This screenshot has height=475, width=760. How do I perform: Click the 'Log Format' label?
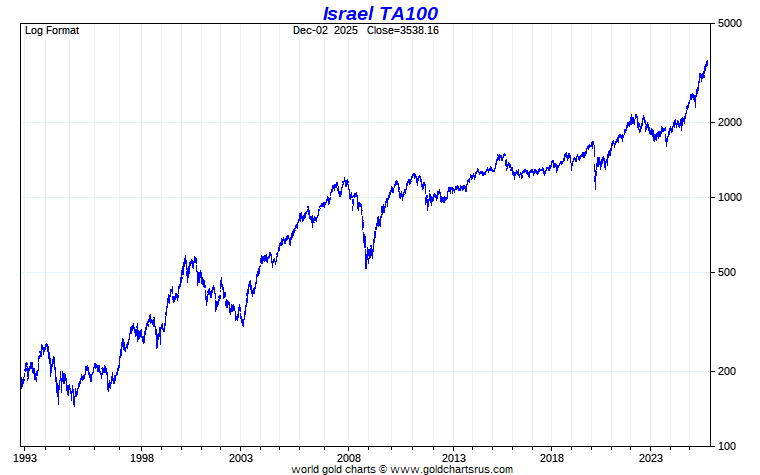coord(52,31)
